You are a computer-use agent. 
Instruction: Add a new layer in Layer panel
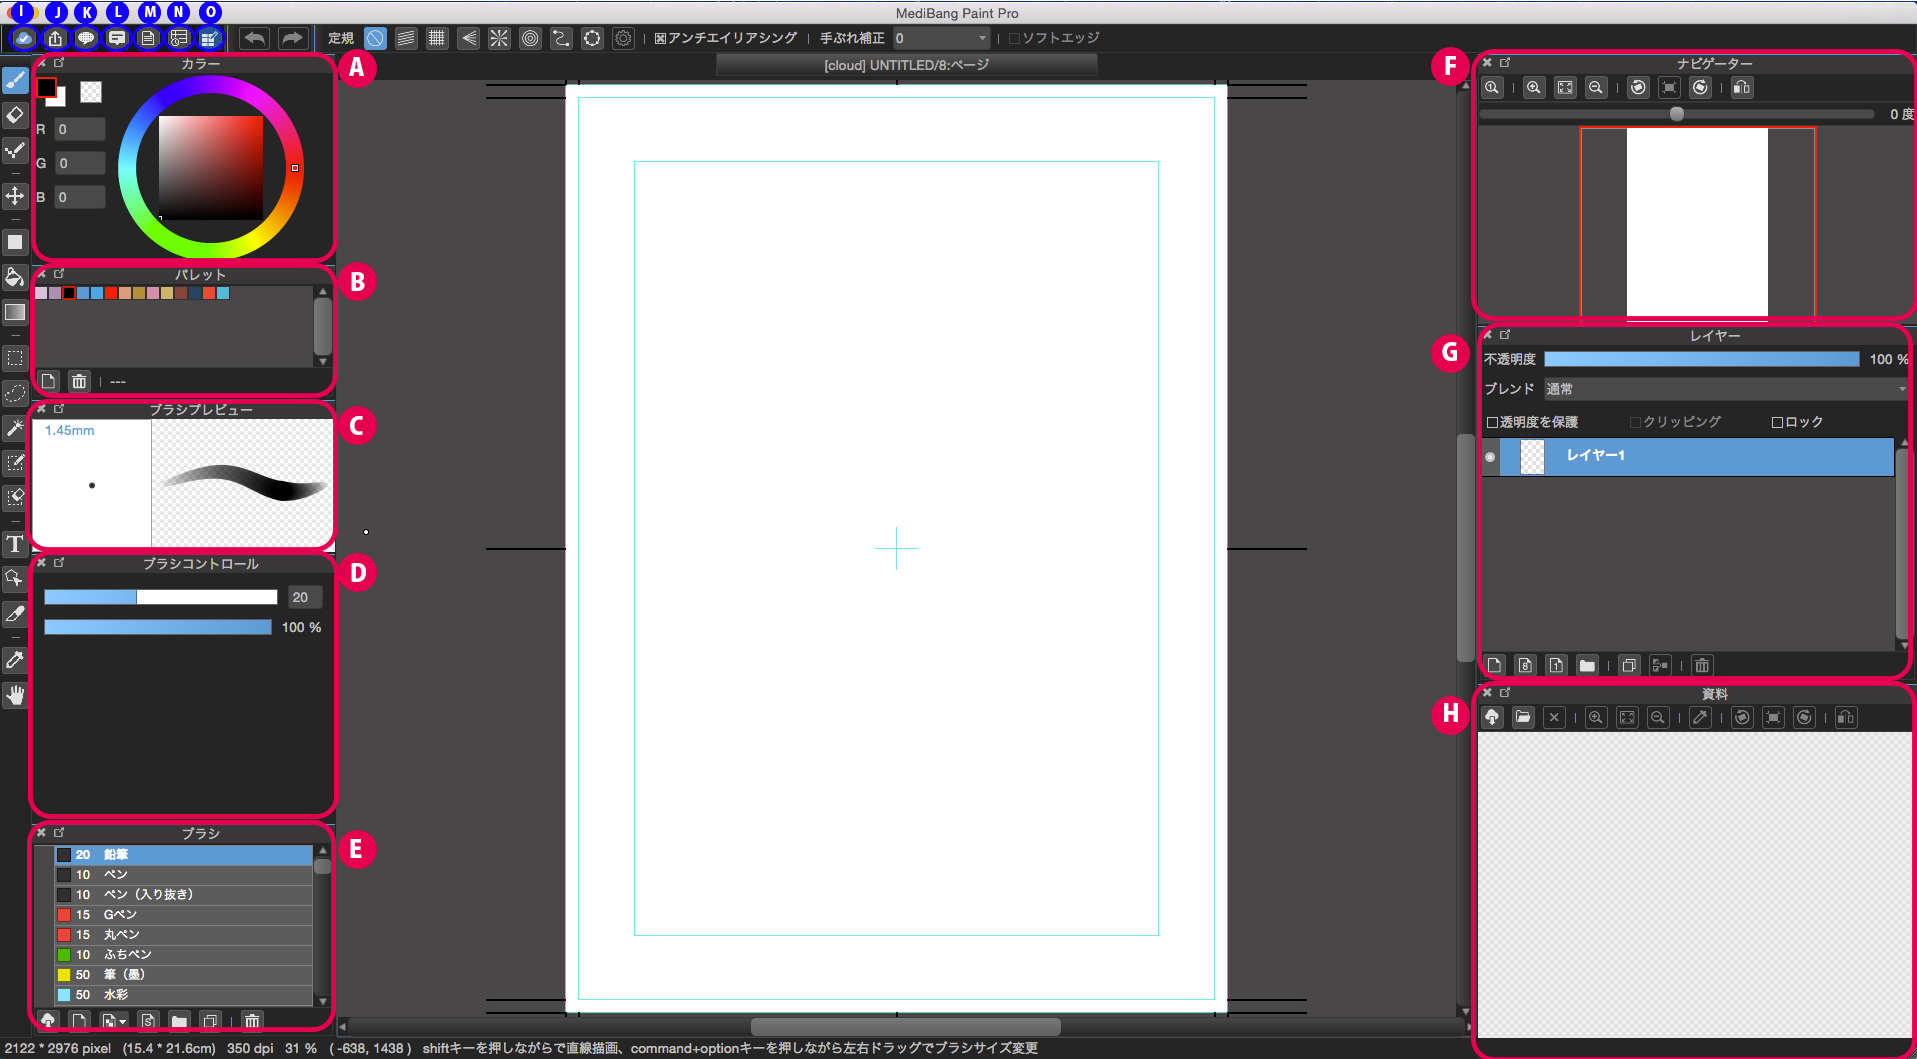point(1494,665)
